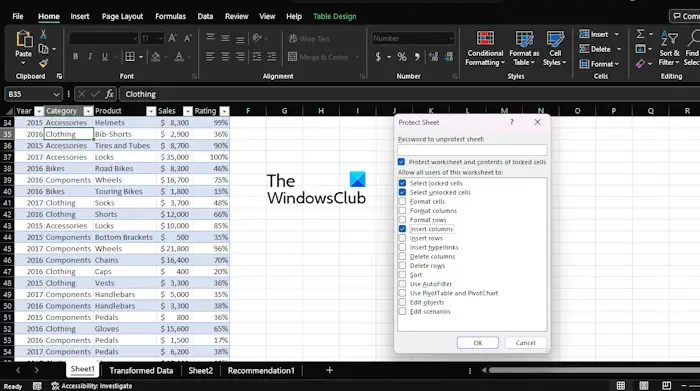Click the Cut scissors icon

coord(43,34)
